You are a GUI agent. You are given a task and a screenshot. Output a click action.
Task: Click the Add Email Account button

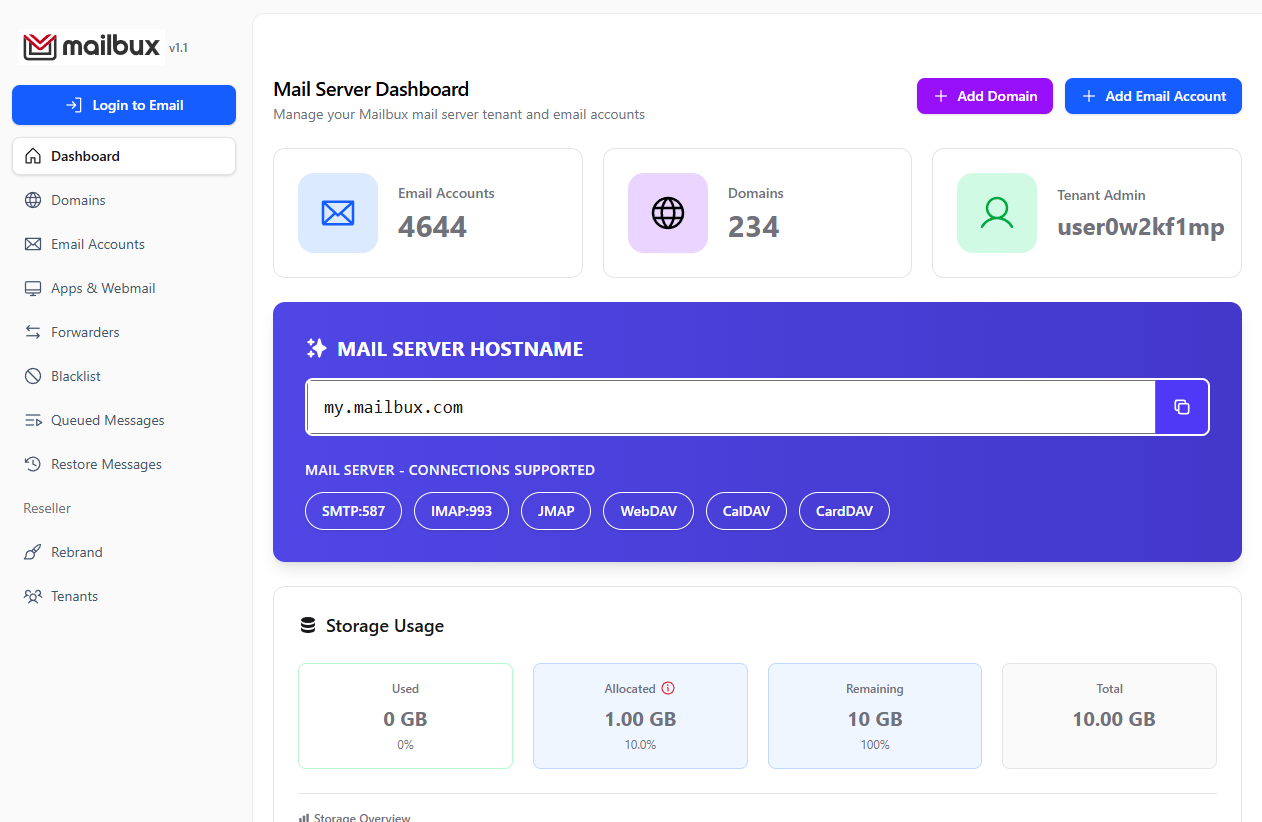tap(1153, 95)
